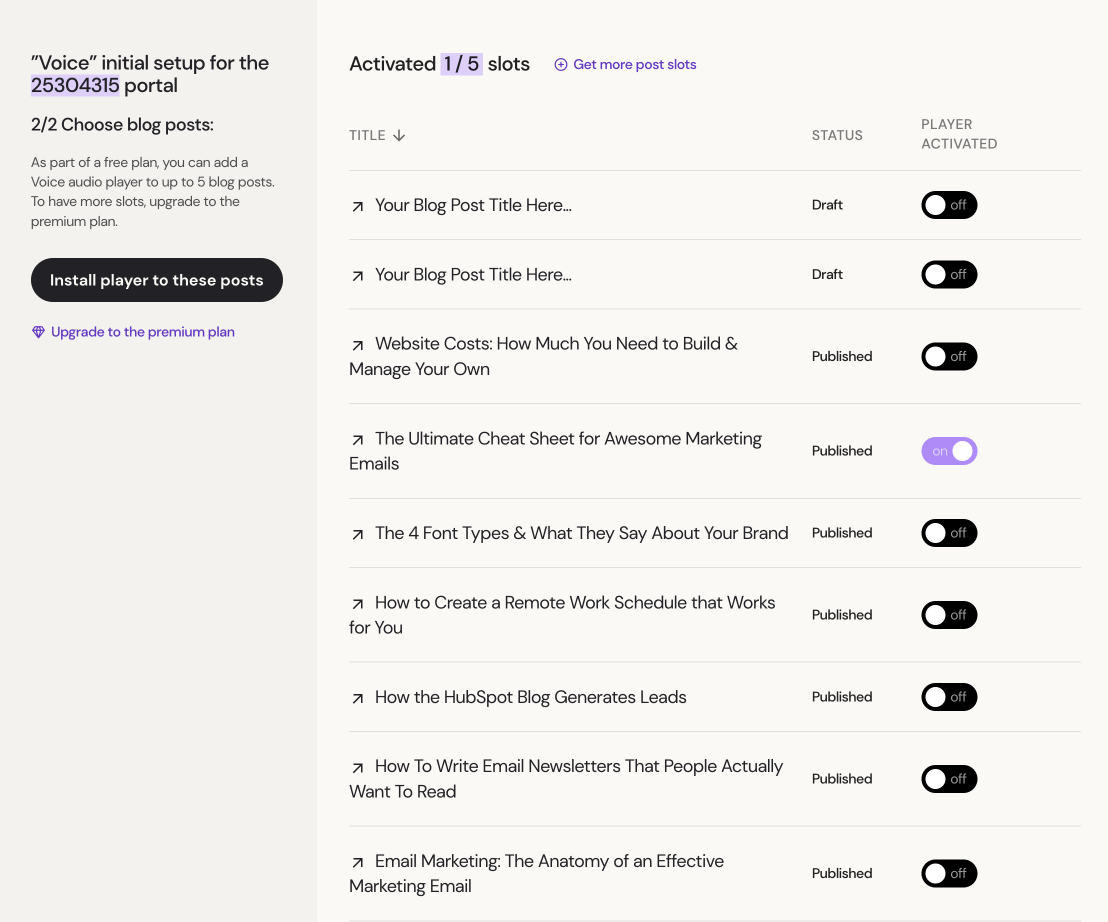
Task: Open Upgrade to the premium plan link
Action: click(143, 332)
